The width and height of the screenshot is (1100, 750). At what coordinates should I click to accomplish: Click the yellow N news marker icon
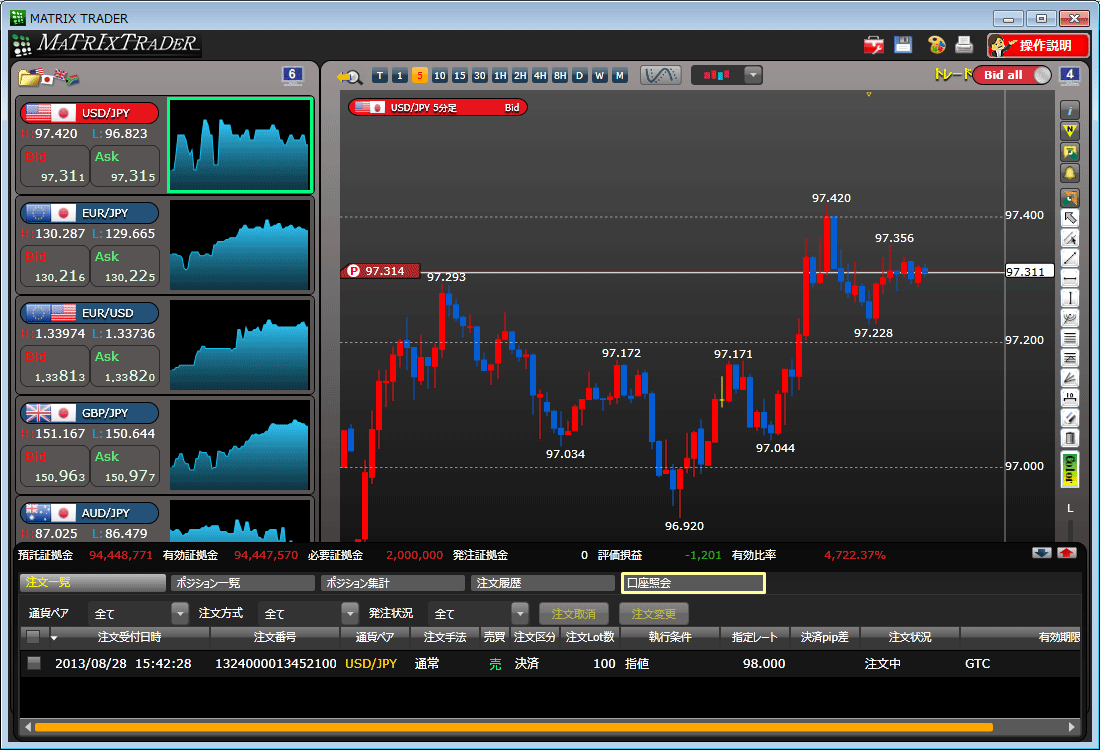coord(1069,130)
